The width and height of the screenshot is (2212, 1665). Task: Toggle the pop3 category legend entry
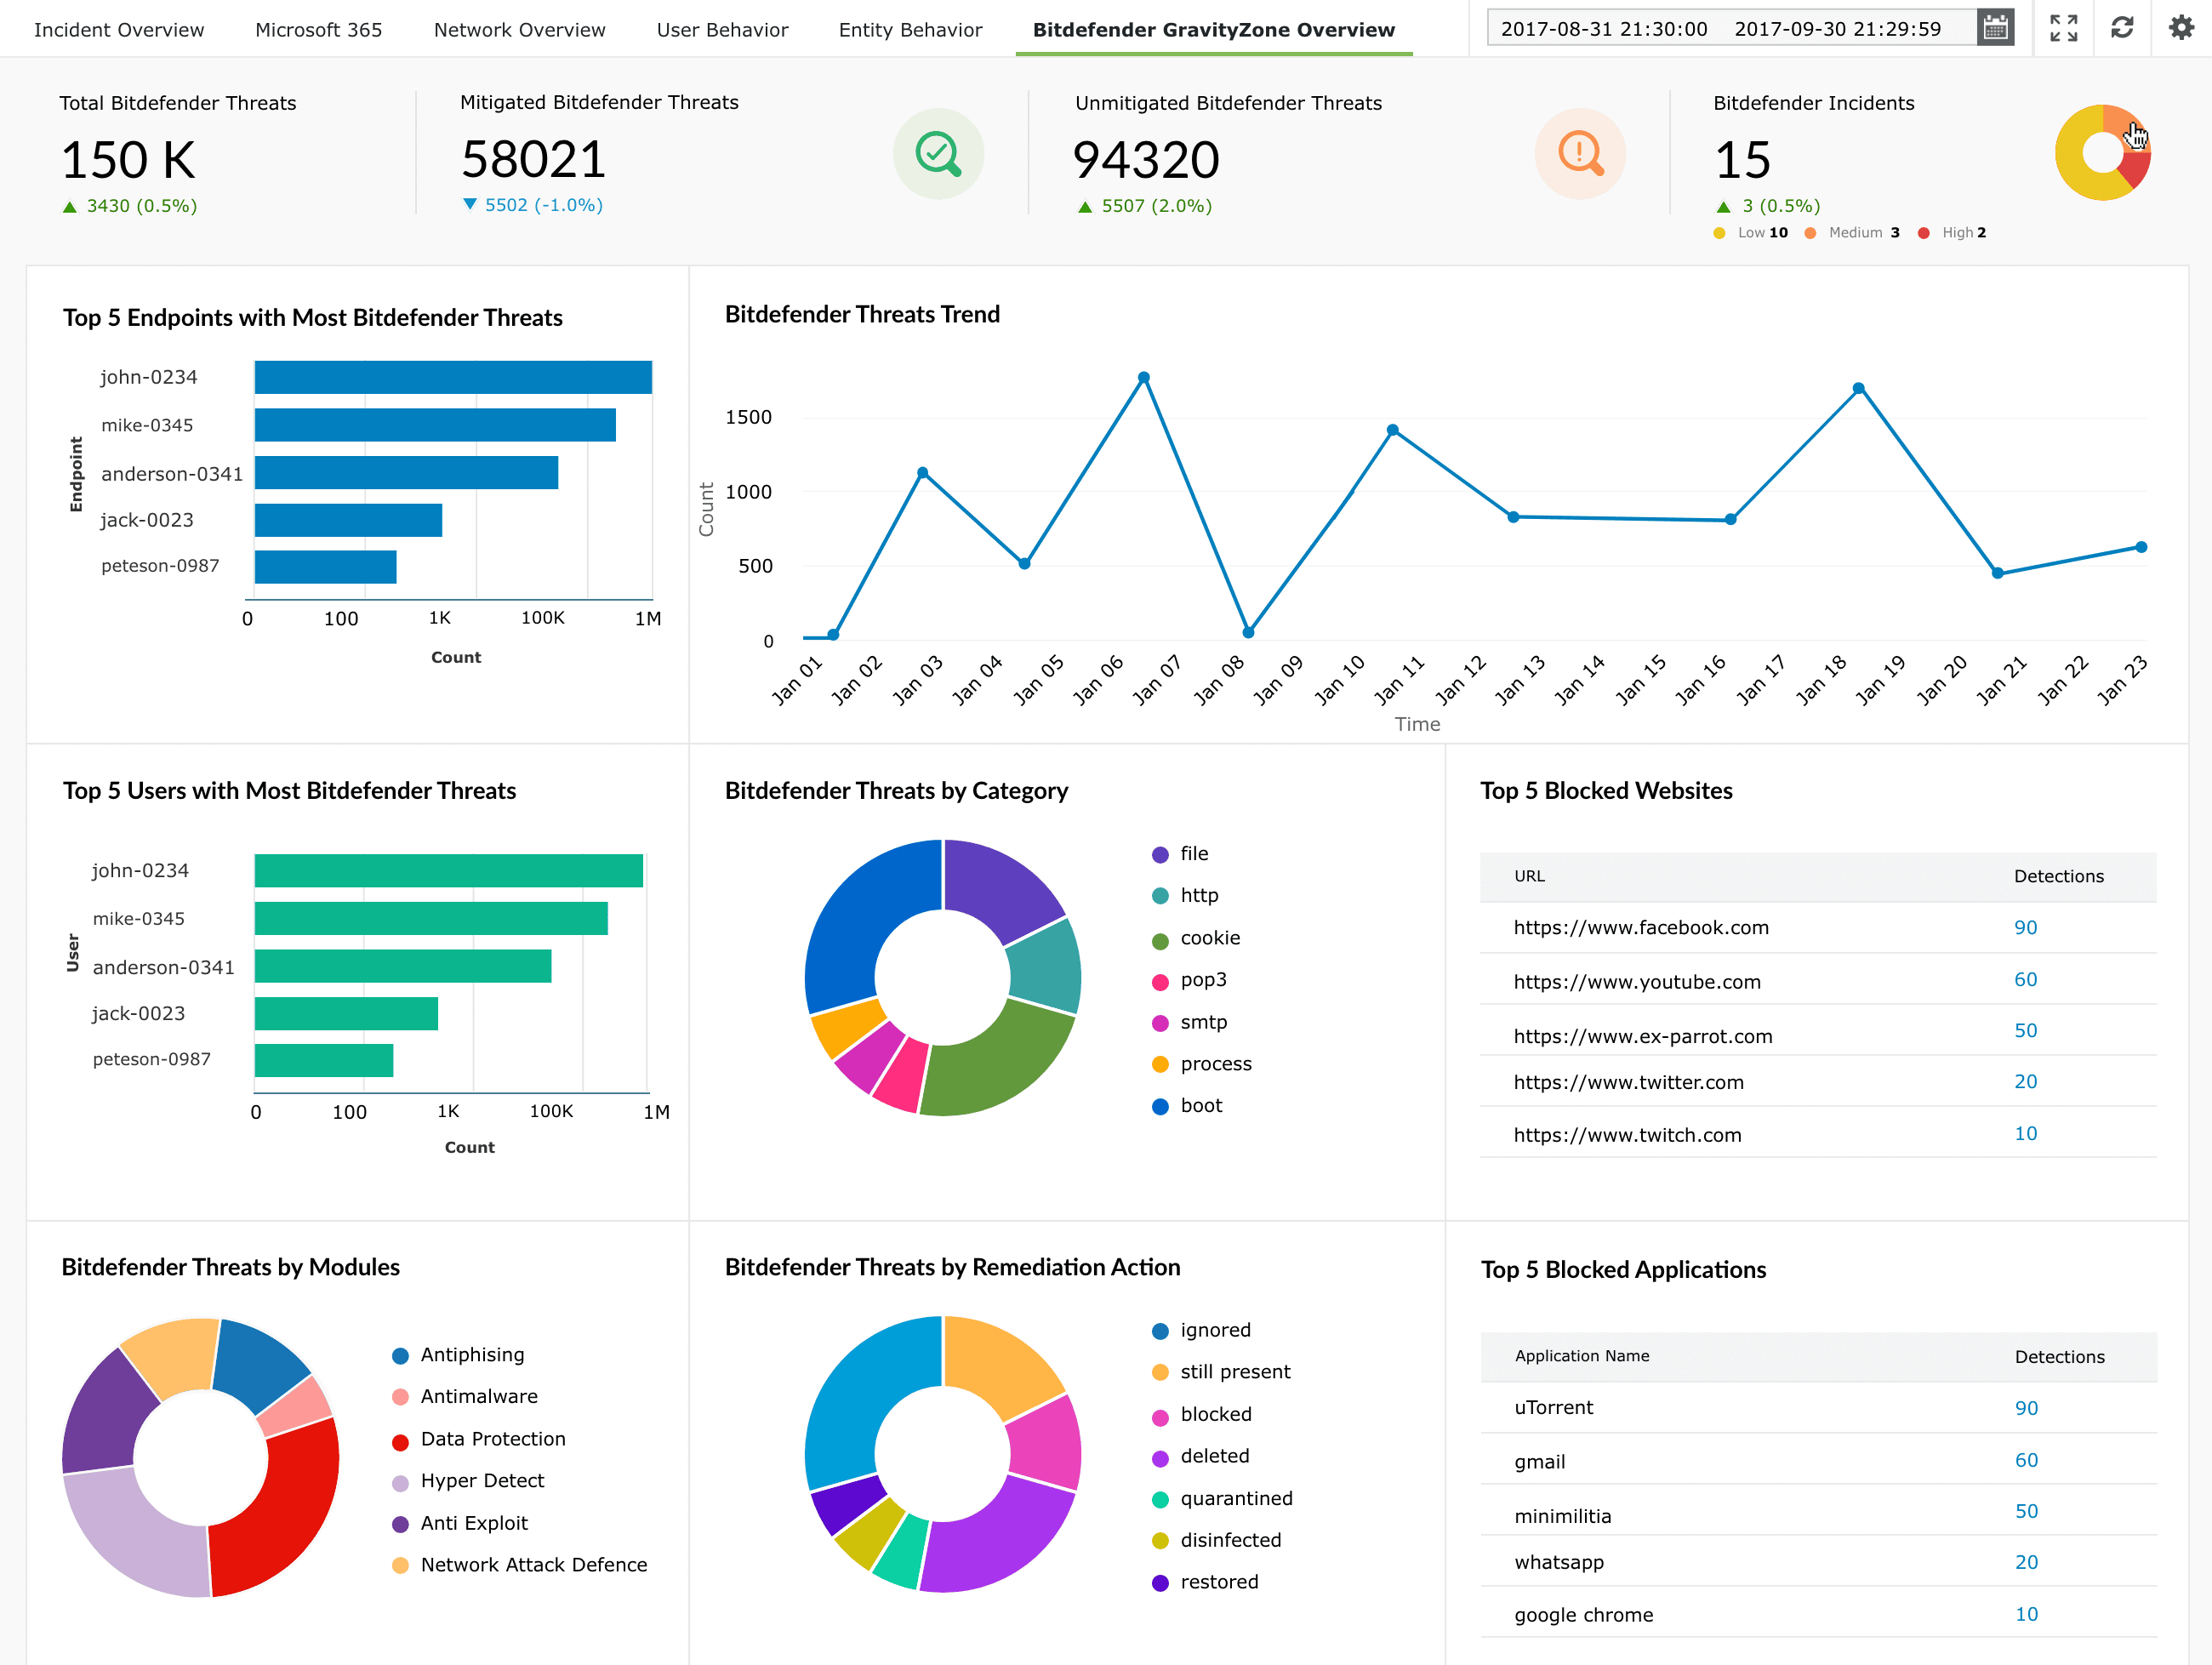click(1189, 980)
